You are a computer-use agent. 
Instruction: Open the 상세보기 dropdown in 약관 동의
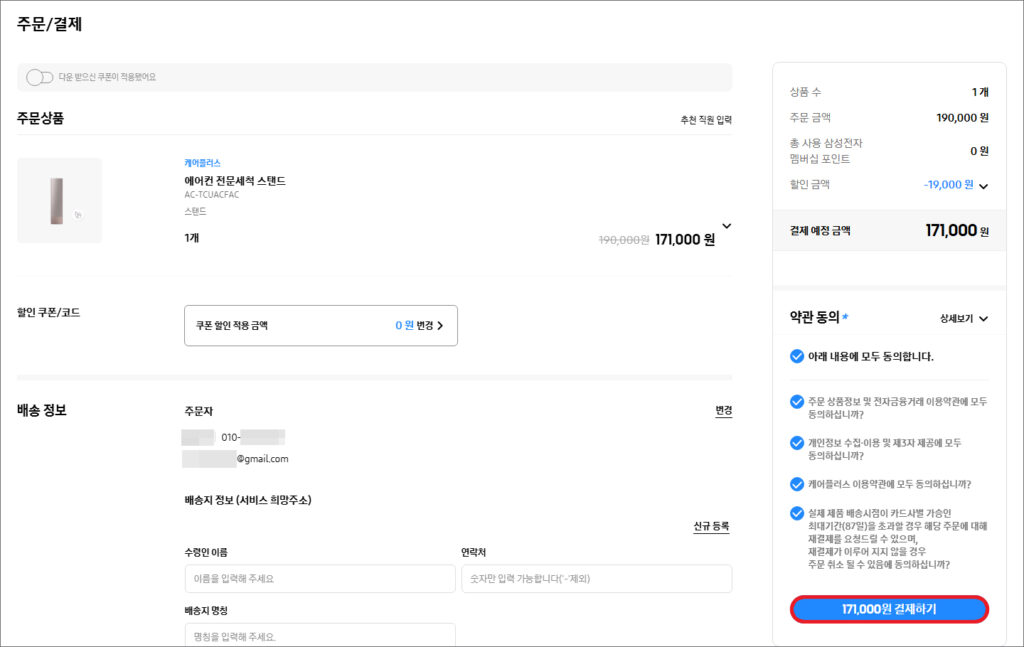pyautogui.click(x=964, y=319)
